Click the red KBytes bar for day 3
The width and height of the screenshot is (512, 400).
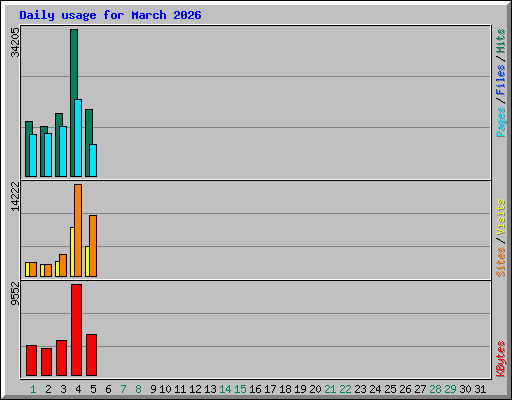pyautogui.click(x=61, y=358)
